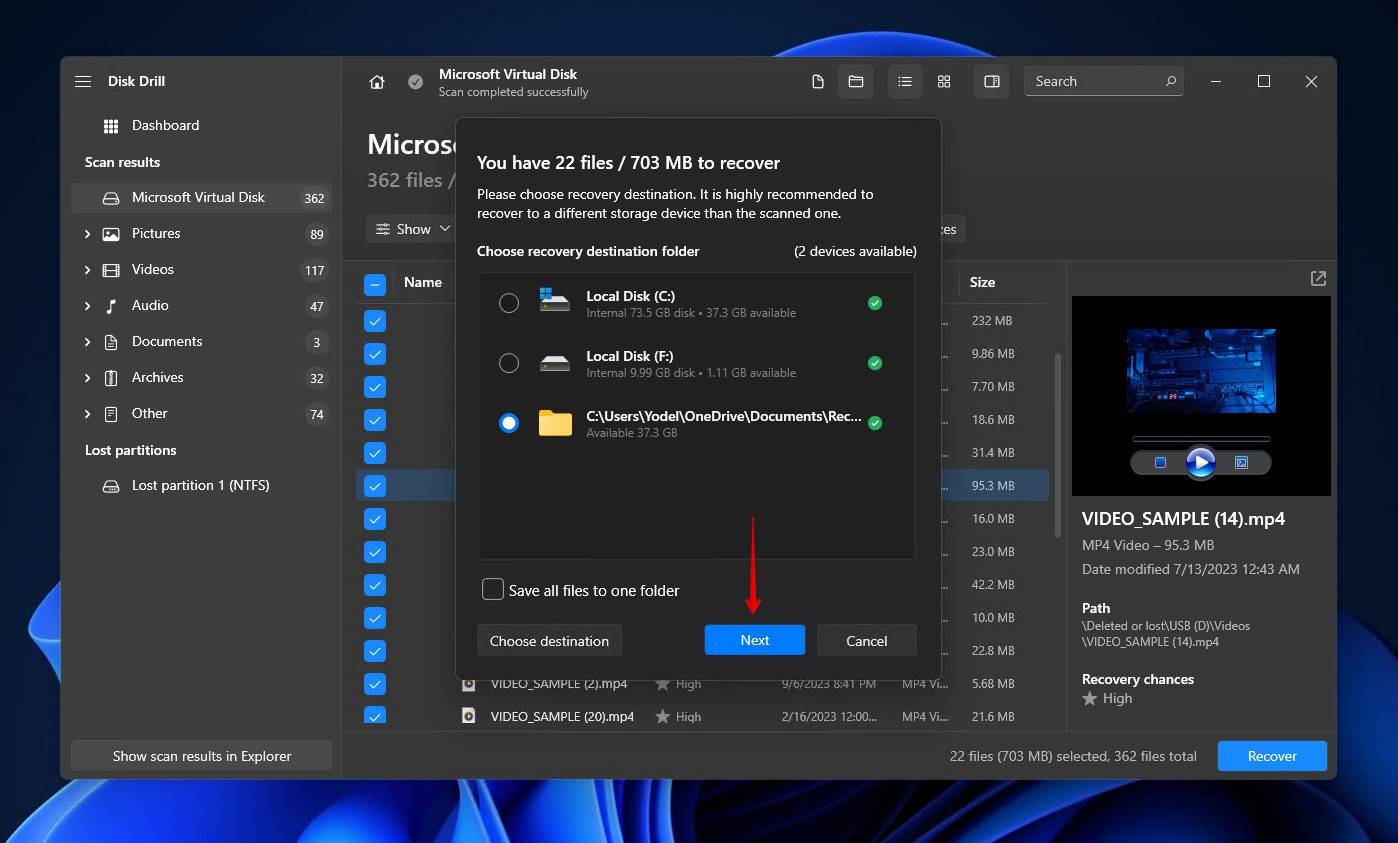This screenshot has width=1398, height=843.
Task: Click the Choose destination button
Action: pyautogui.click(x=549, y=641)
